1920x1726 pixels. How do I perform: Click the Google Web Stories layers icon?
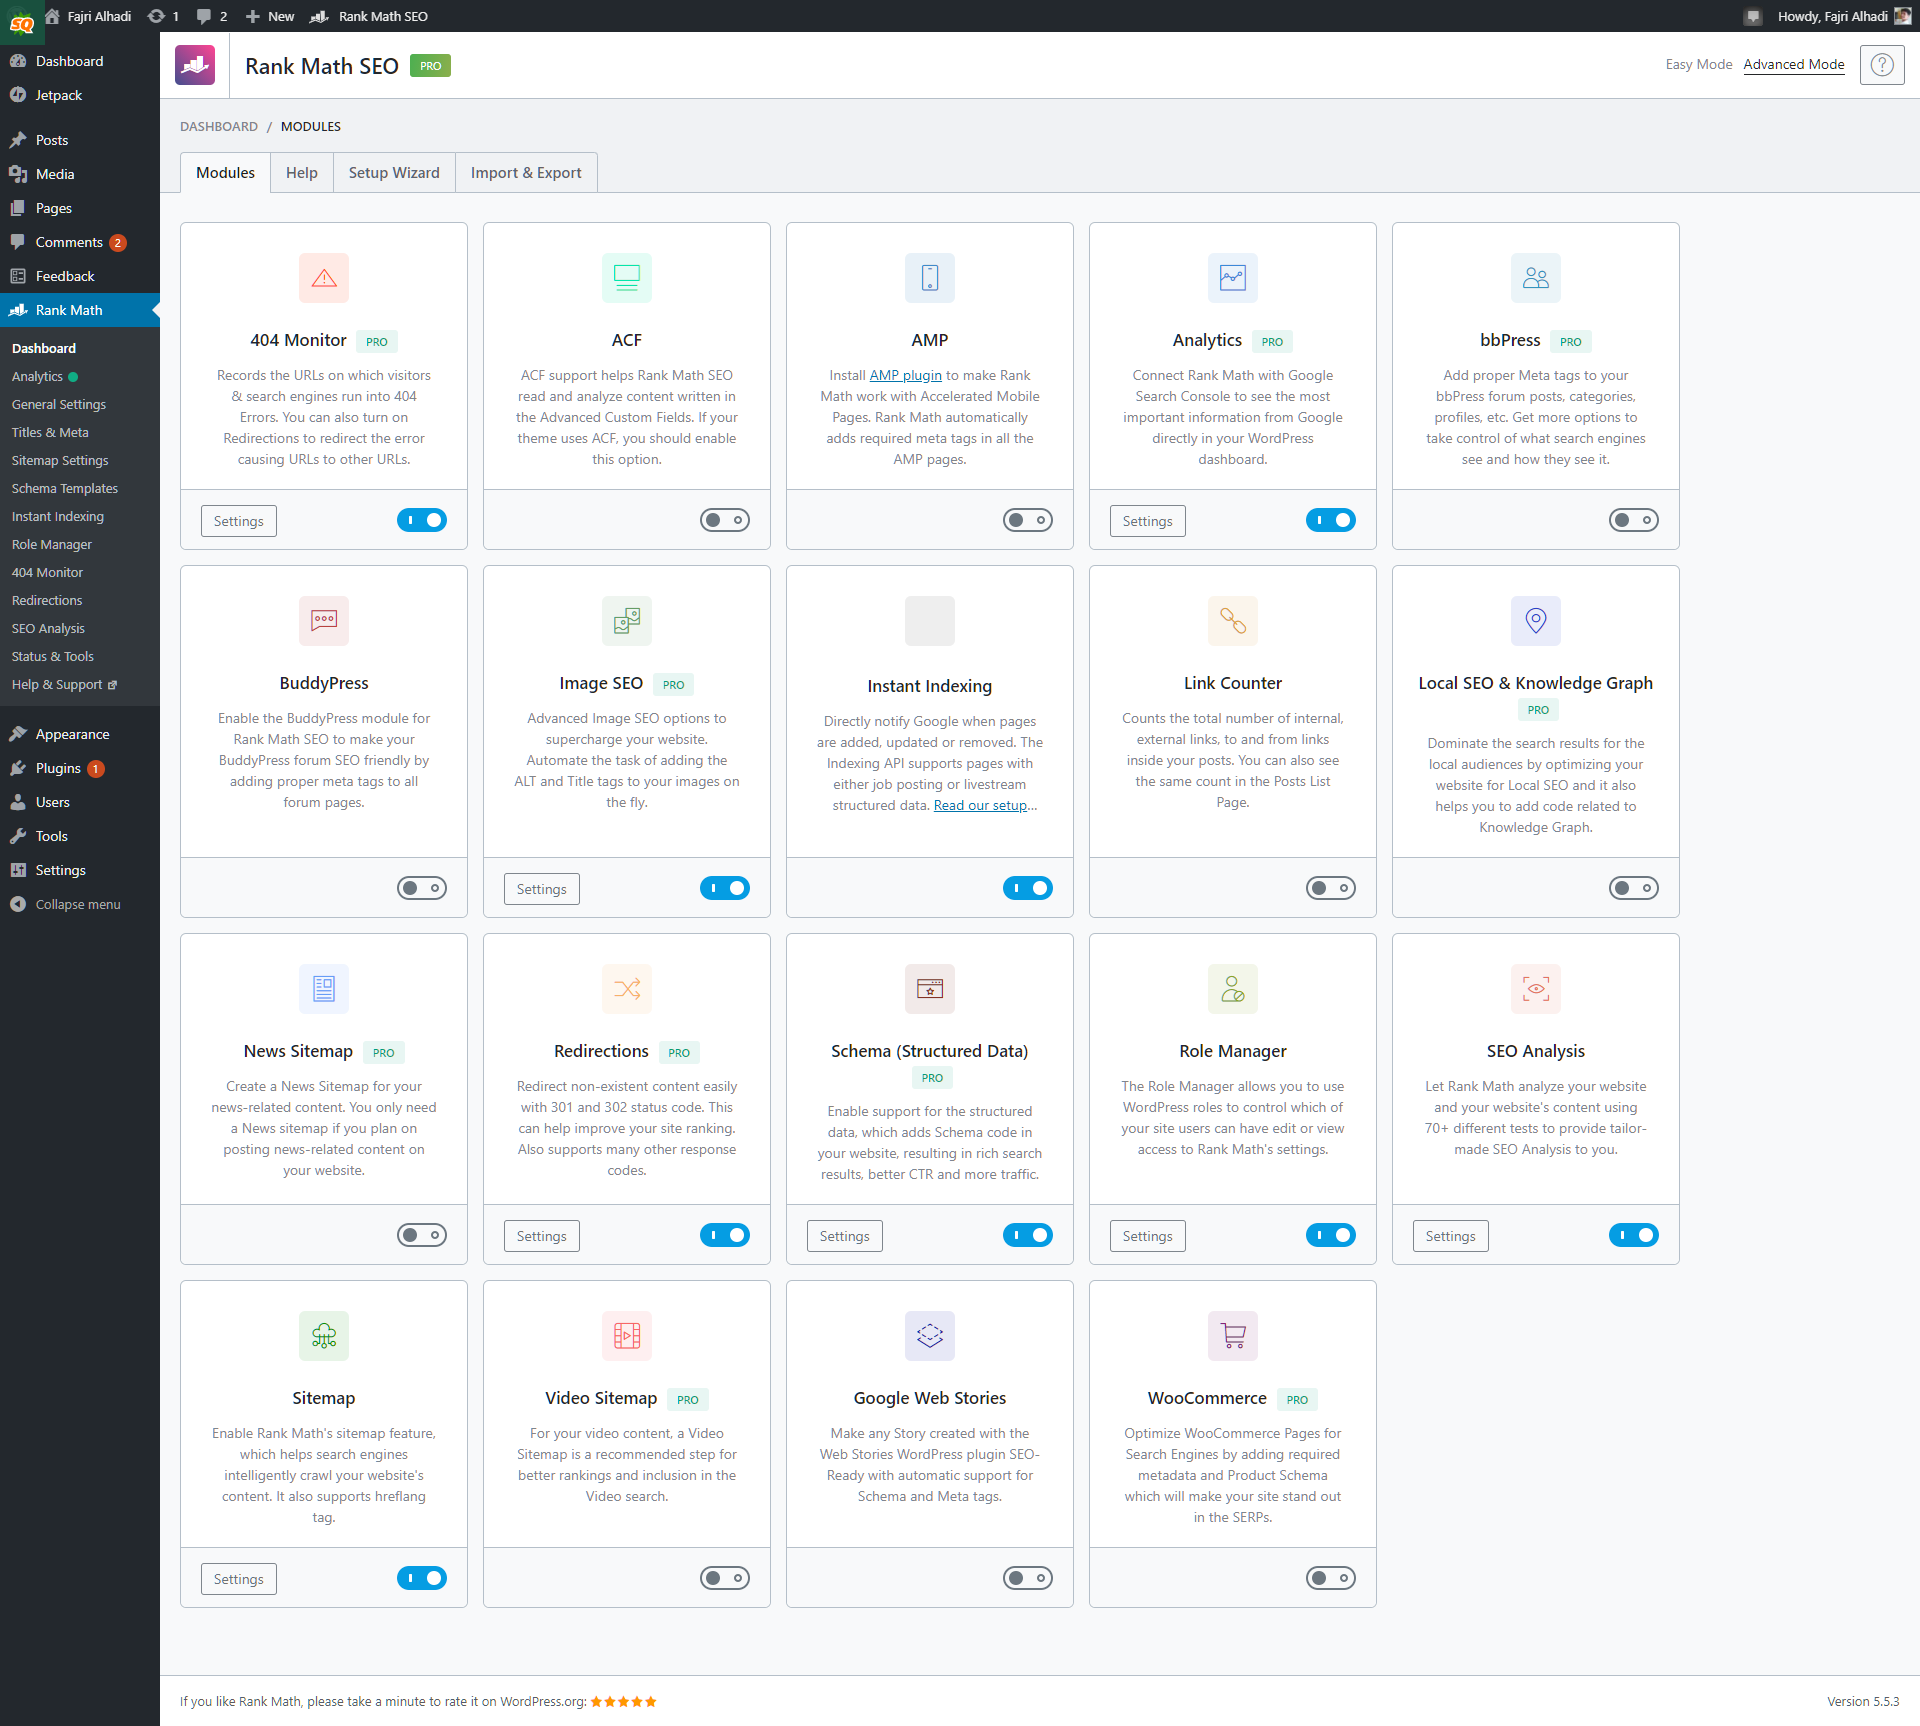click(930, 1336)
